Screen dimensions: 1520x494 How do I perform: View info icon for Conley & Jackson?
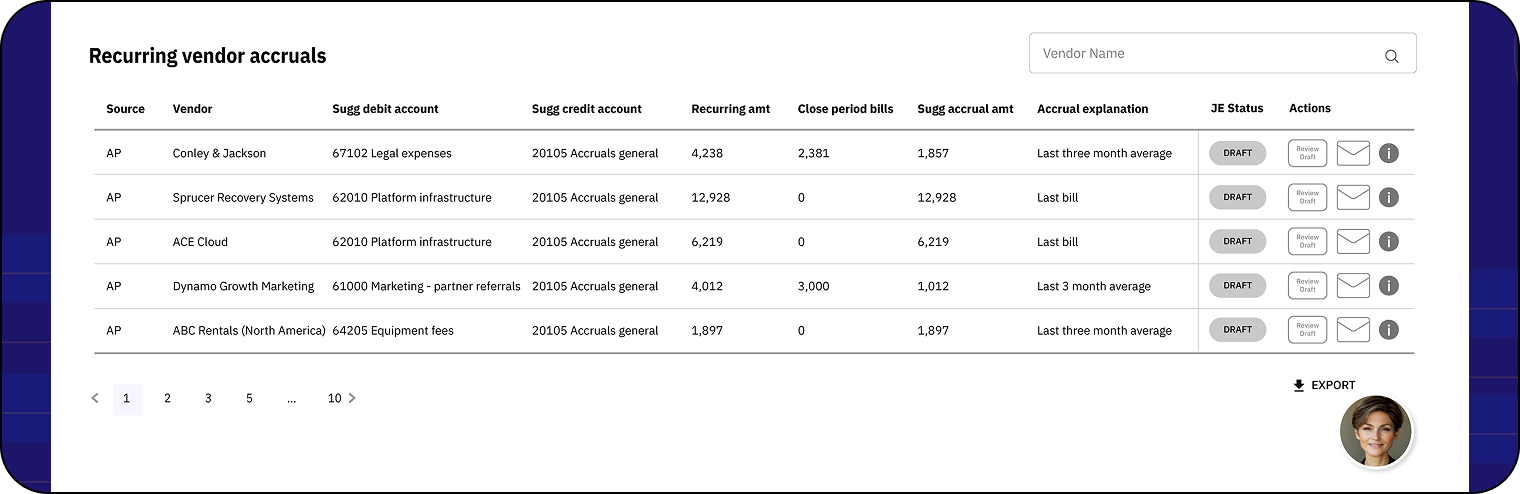(x=1388, y=153)
